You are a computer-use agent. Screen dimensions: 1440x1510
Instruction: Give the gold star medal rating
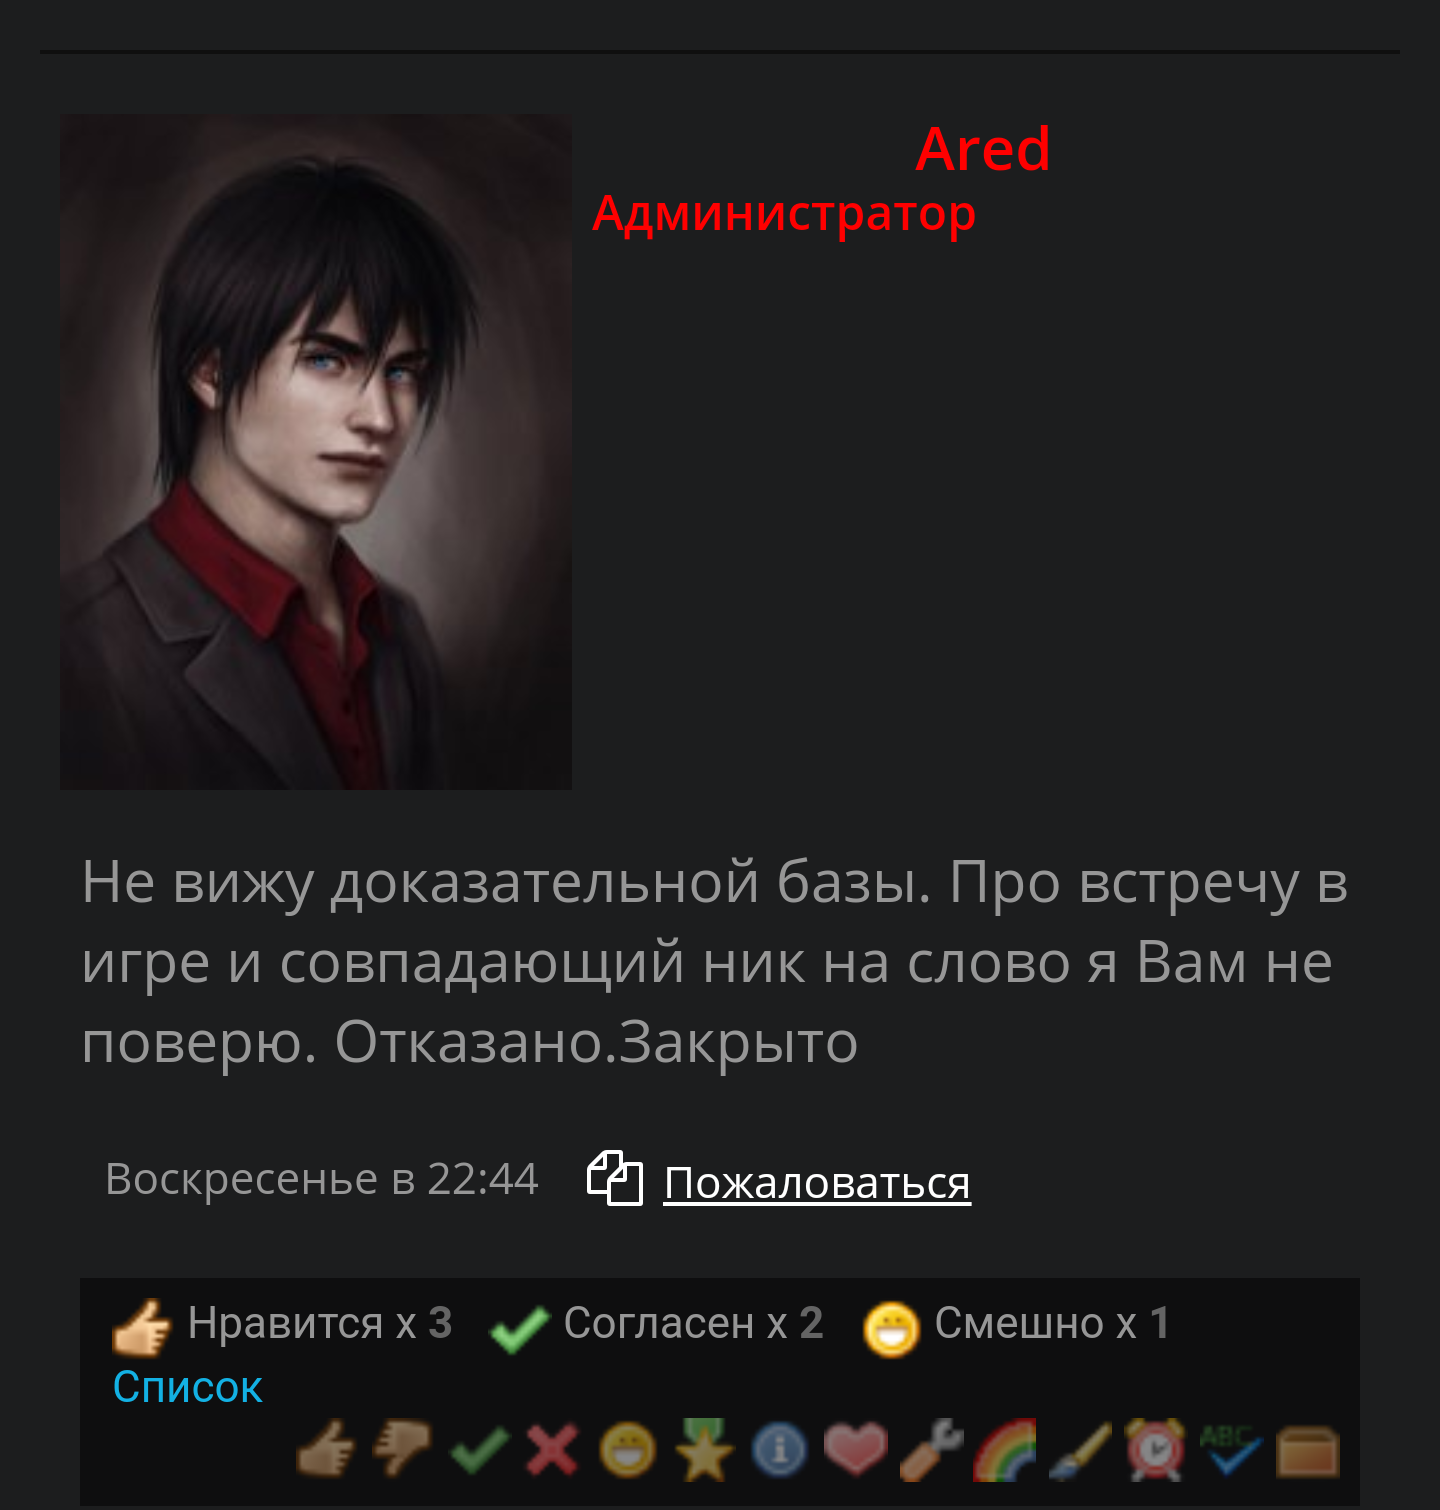704,1449
